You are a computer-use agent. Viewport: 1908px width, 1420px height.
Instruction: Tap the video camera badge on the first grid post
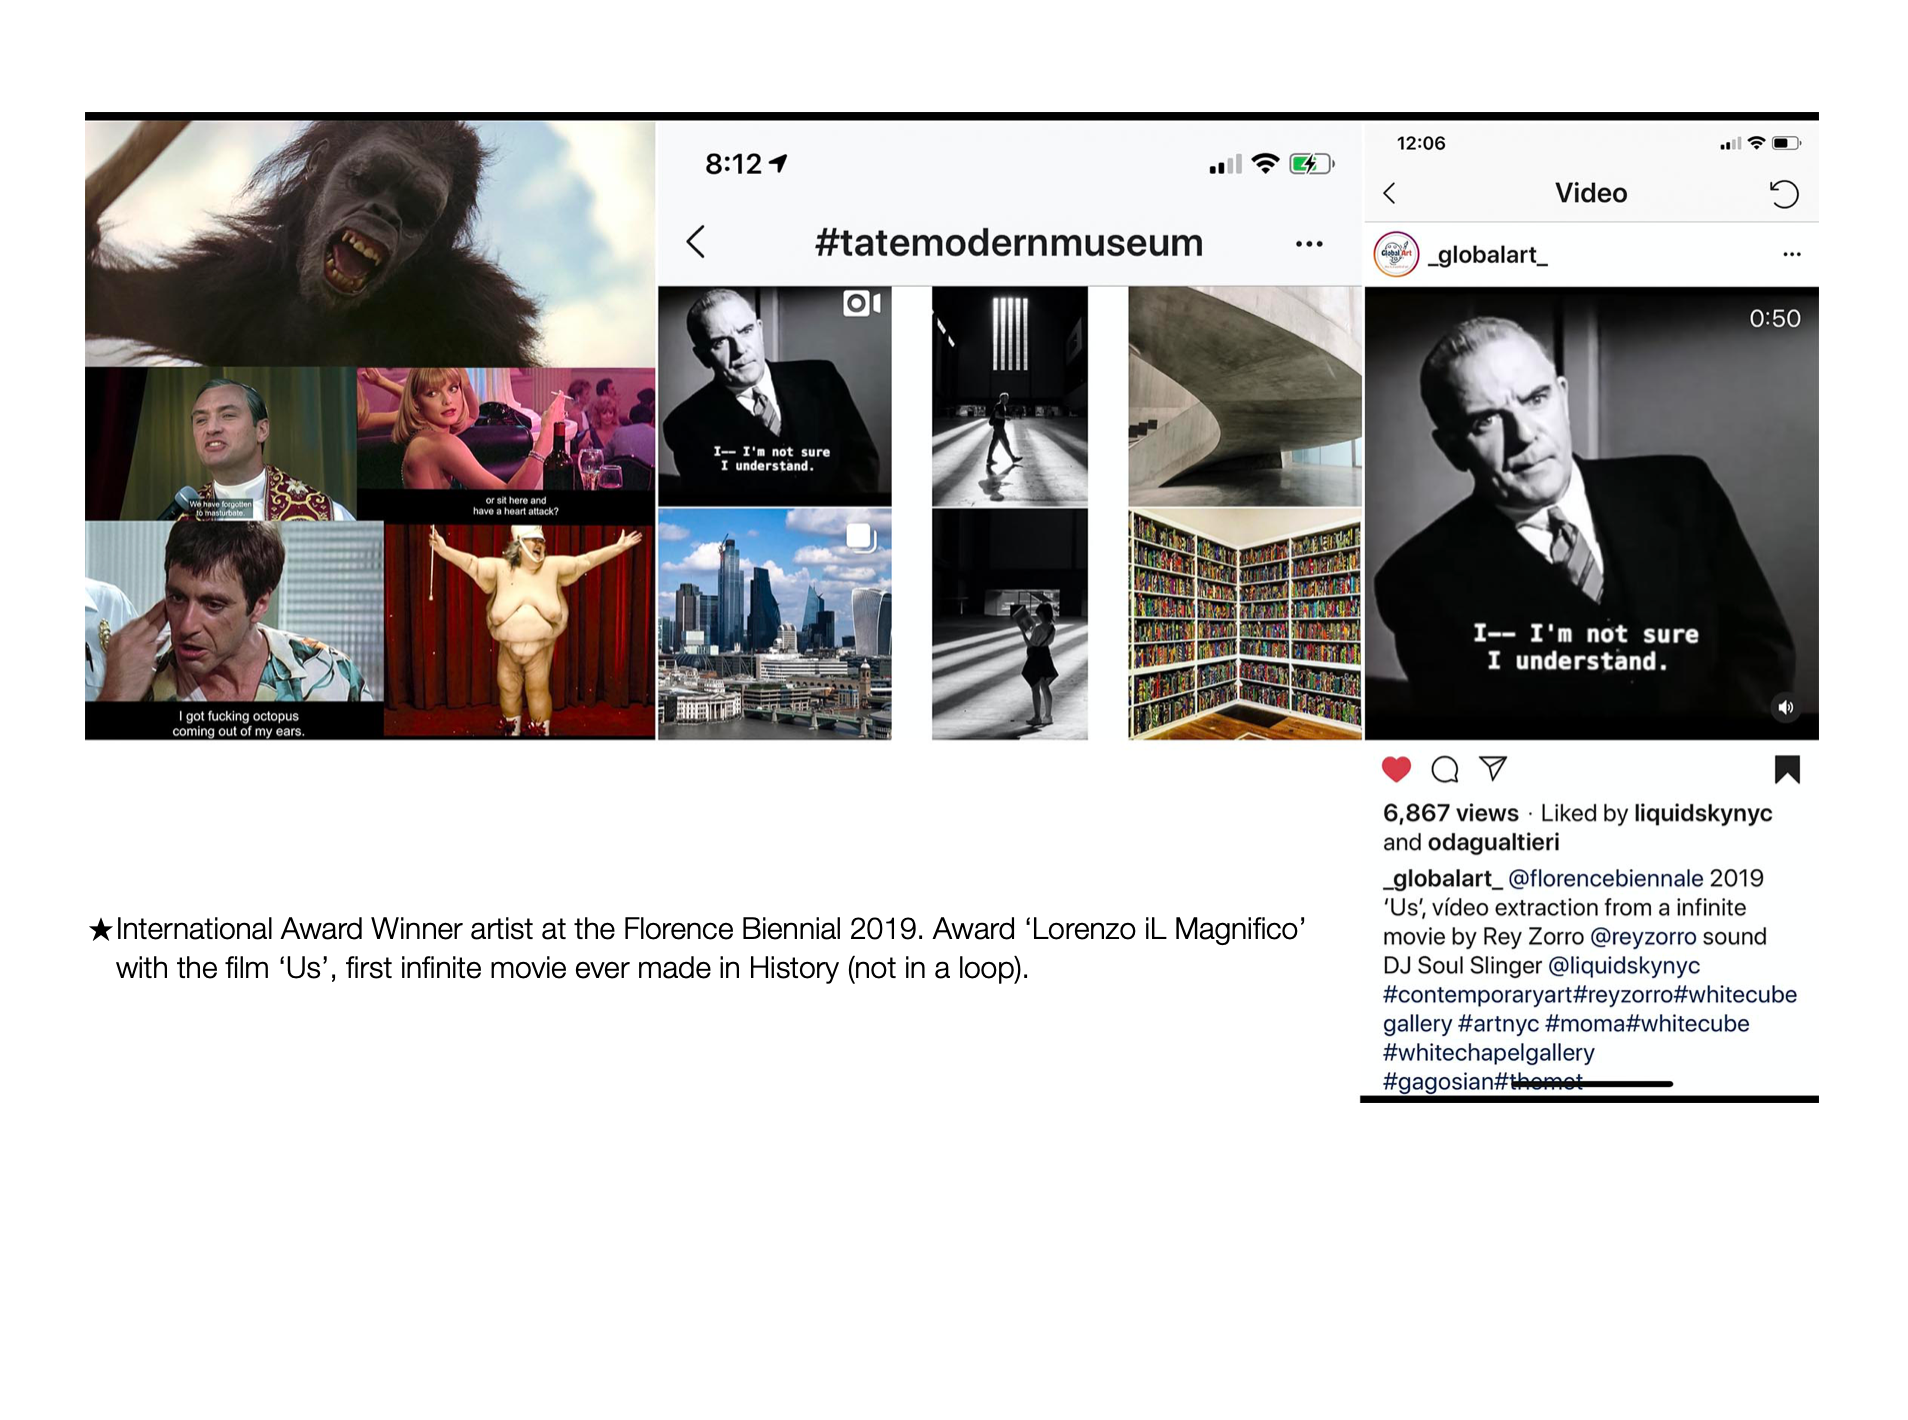[861, 303]
